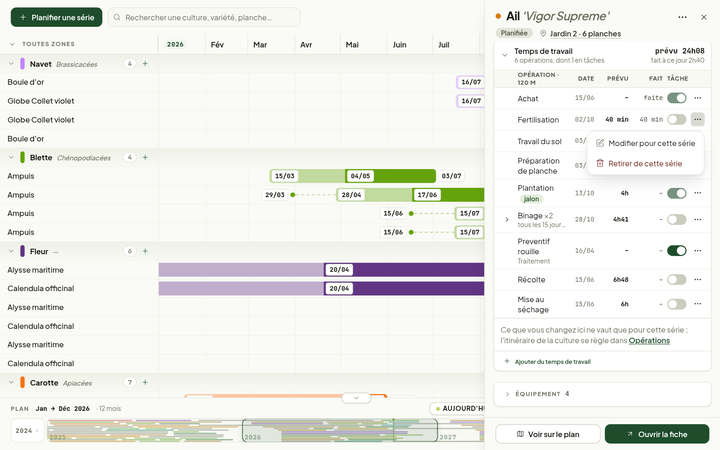Choose Retirer de cette série
Viewport: 720px width, 450px height.
click(645, 163)
